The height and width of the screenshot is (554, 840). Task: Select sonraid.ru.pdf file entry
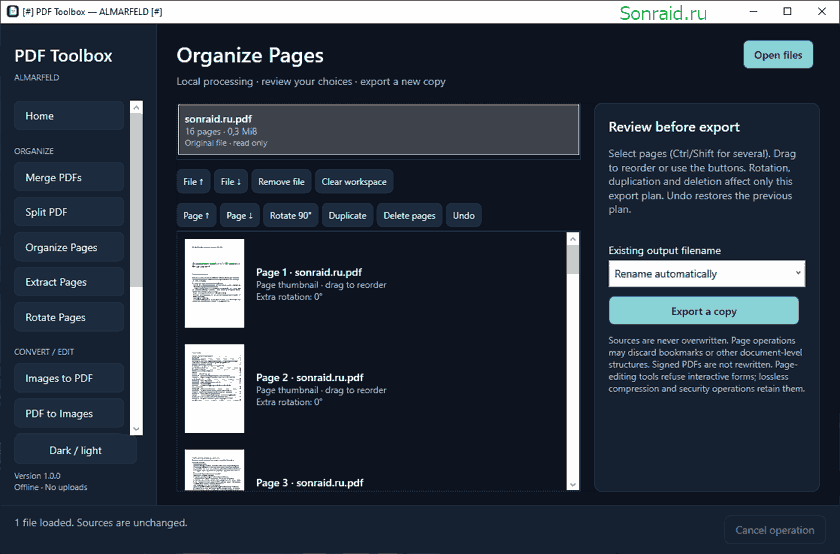(378, 130)
